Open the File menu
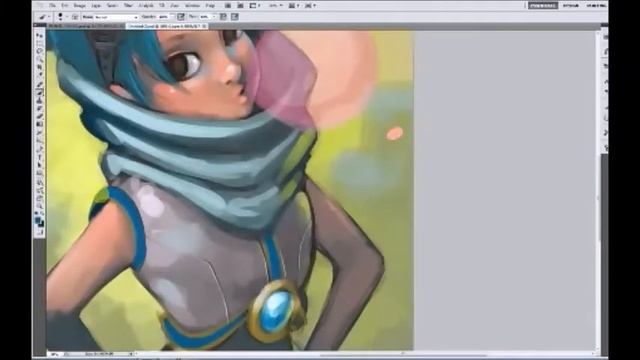The width and height of the screenshot is (640, 360). click(x=52, y=6)
